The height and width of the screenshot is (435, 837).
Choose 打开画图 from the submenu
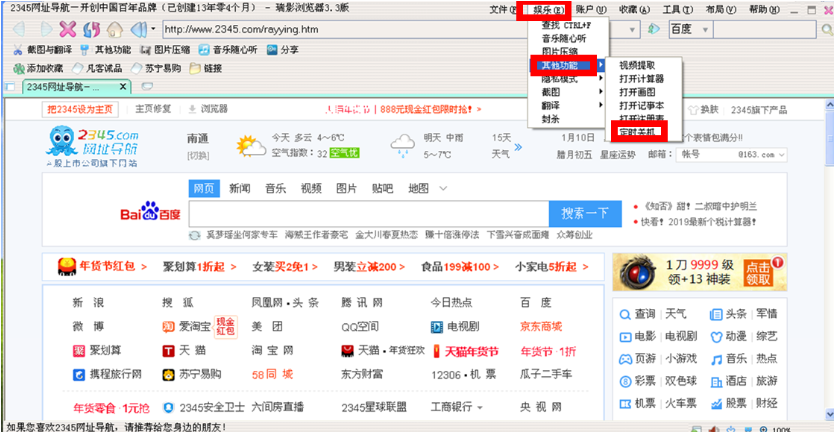pos(643,92)
